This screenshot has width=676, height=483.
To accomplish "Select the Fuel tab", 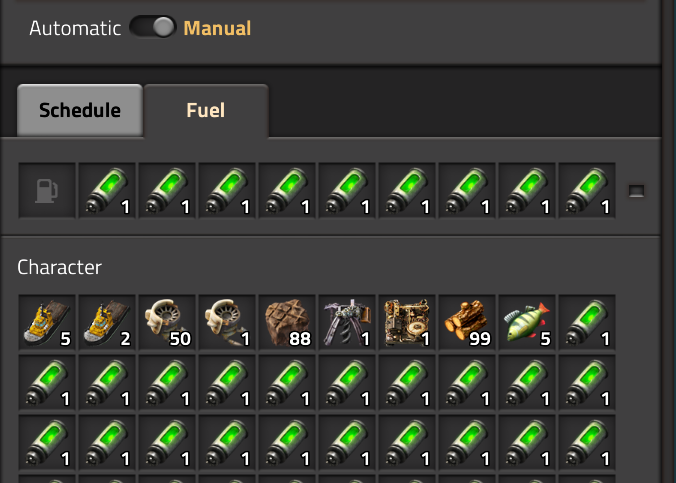I will [205, 110].
